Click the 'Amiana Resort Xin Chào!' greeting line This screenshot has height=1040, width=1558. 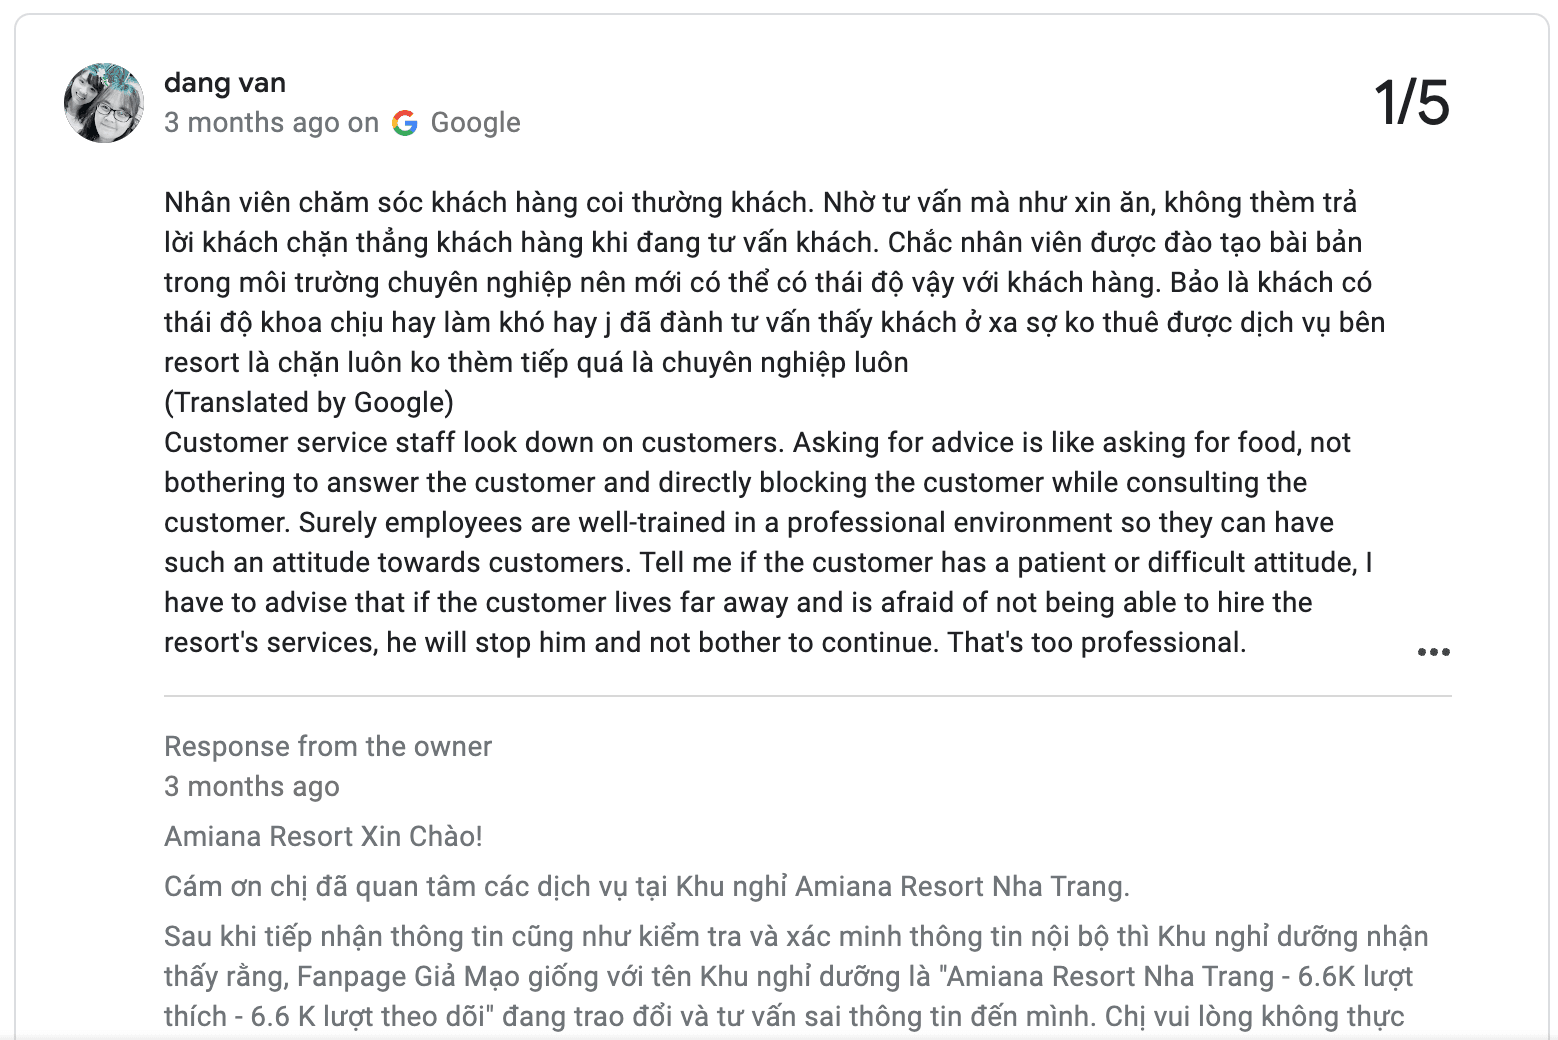tap(323, 836)
